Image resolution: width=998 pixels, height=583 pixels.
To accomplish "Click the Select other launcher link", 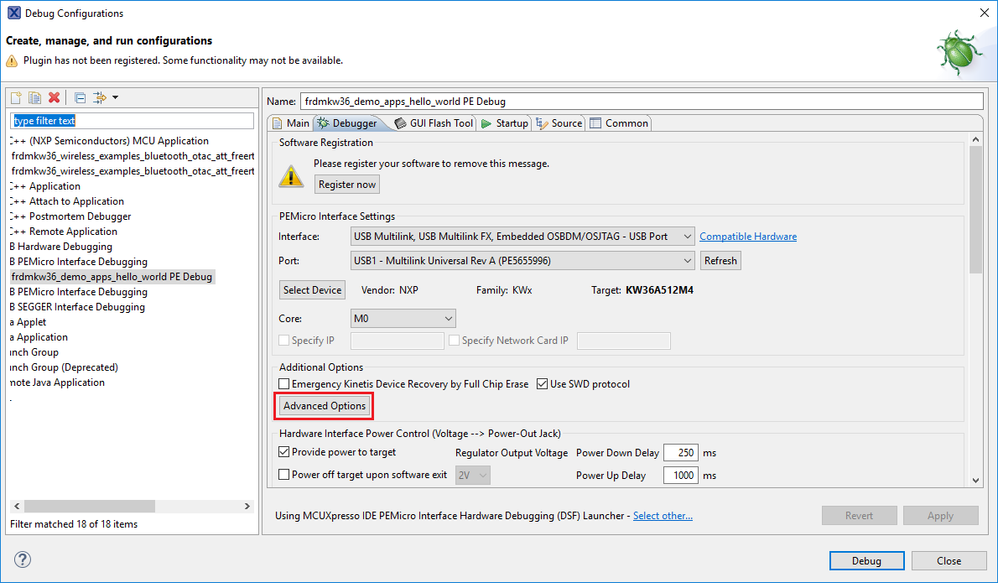I will [663, 516].
